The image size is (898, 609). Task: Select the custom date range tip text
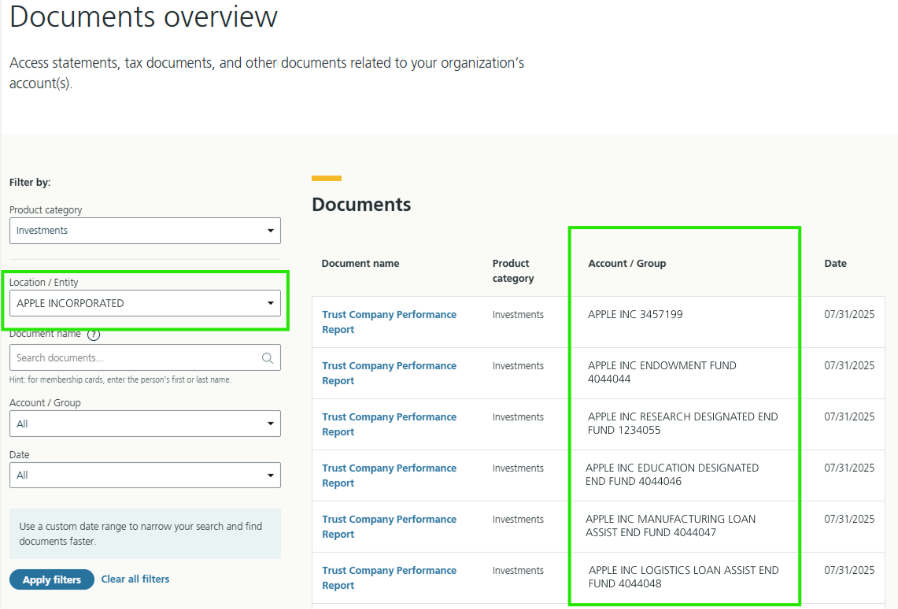141,533
